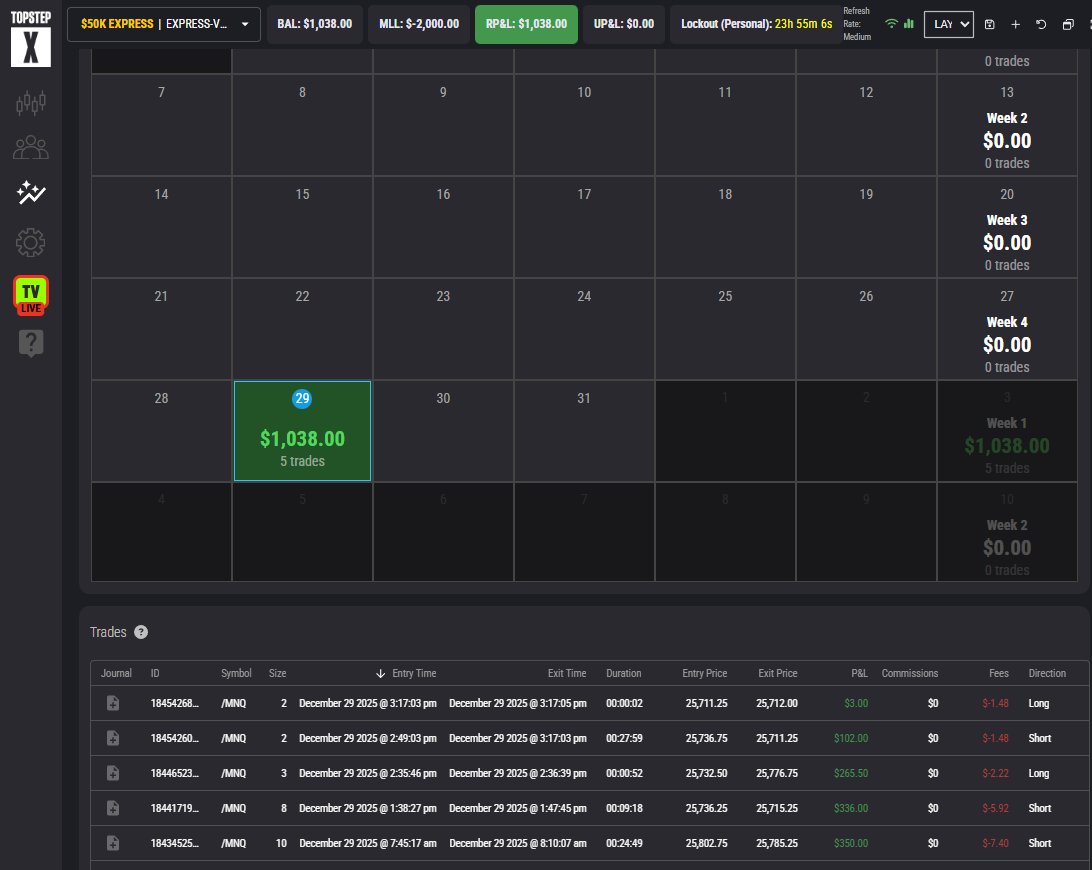The height and width of the screenshot is (870, 1092).
Task: Click the $102.00 P&L value
Action: coord(851,738)
